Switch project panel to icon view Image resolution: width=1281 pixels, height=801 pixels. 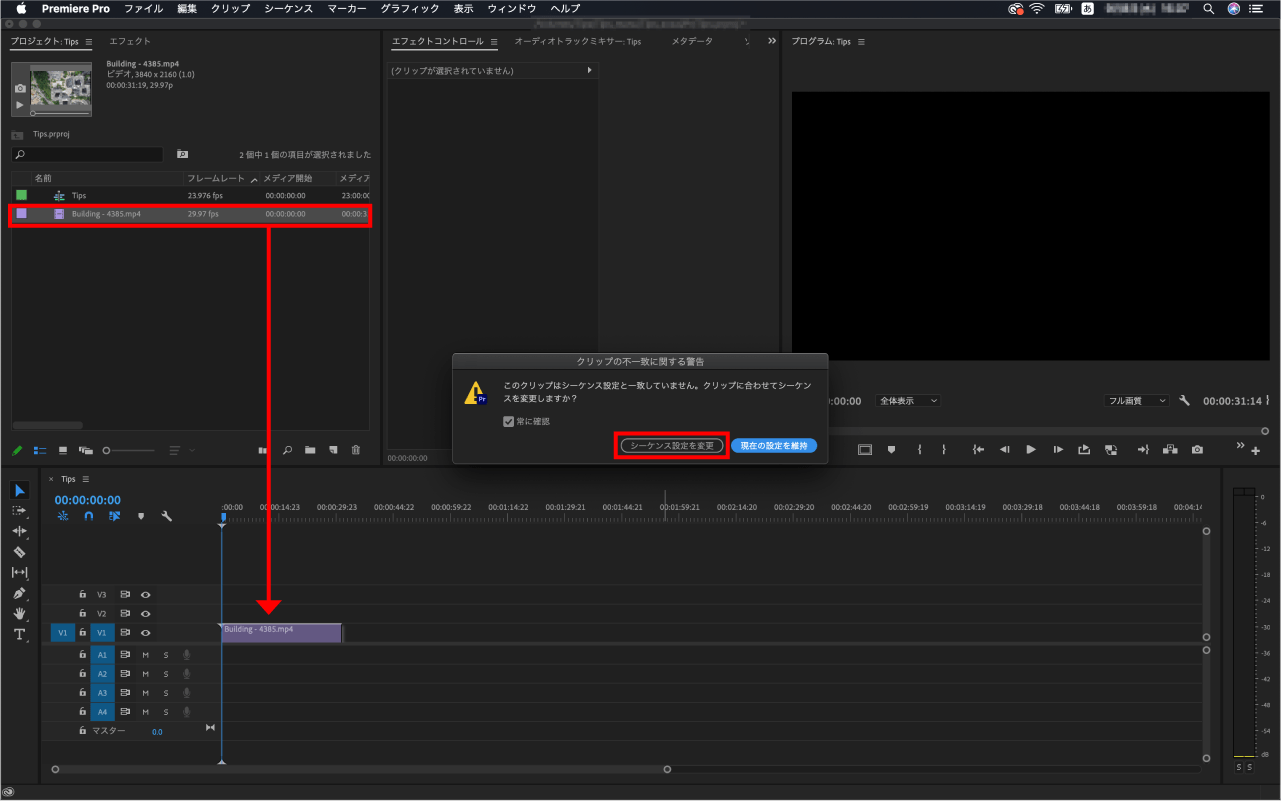pos(63,450)
